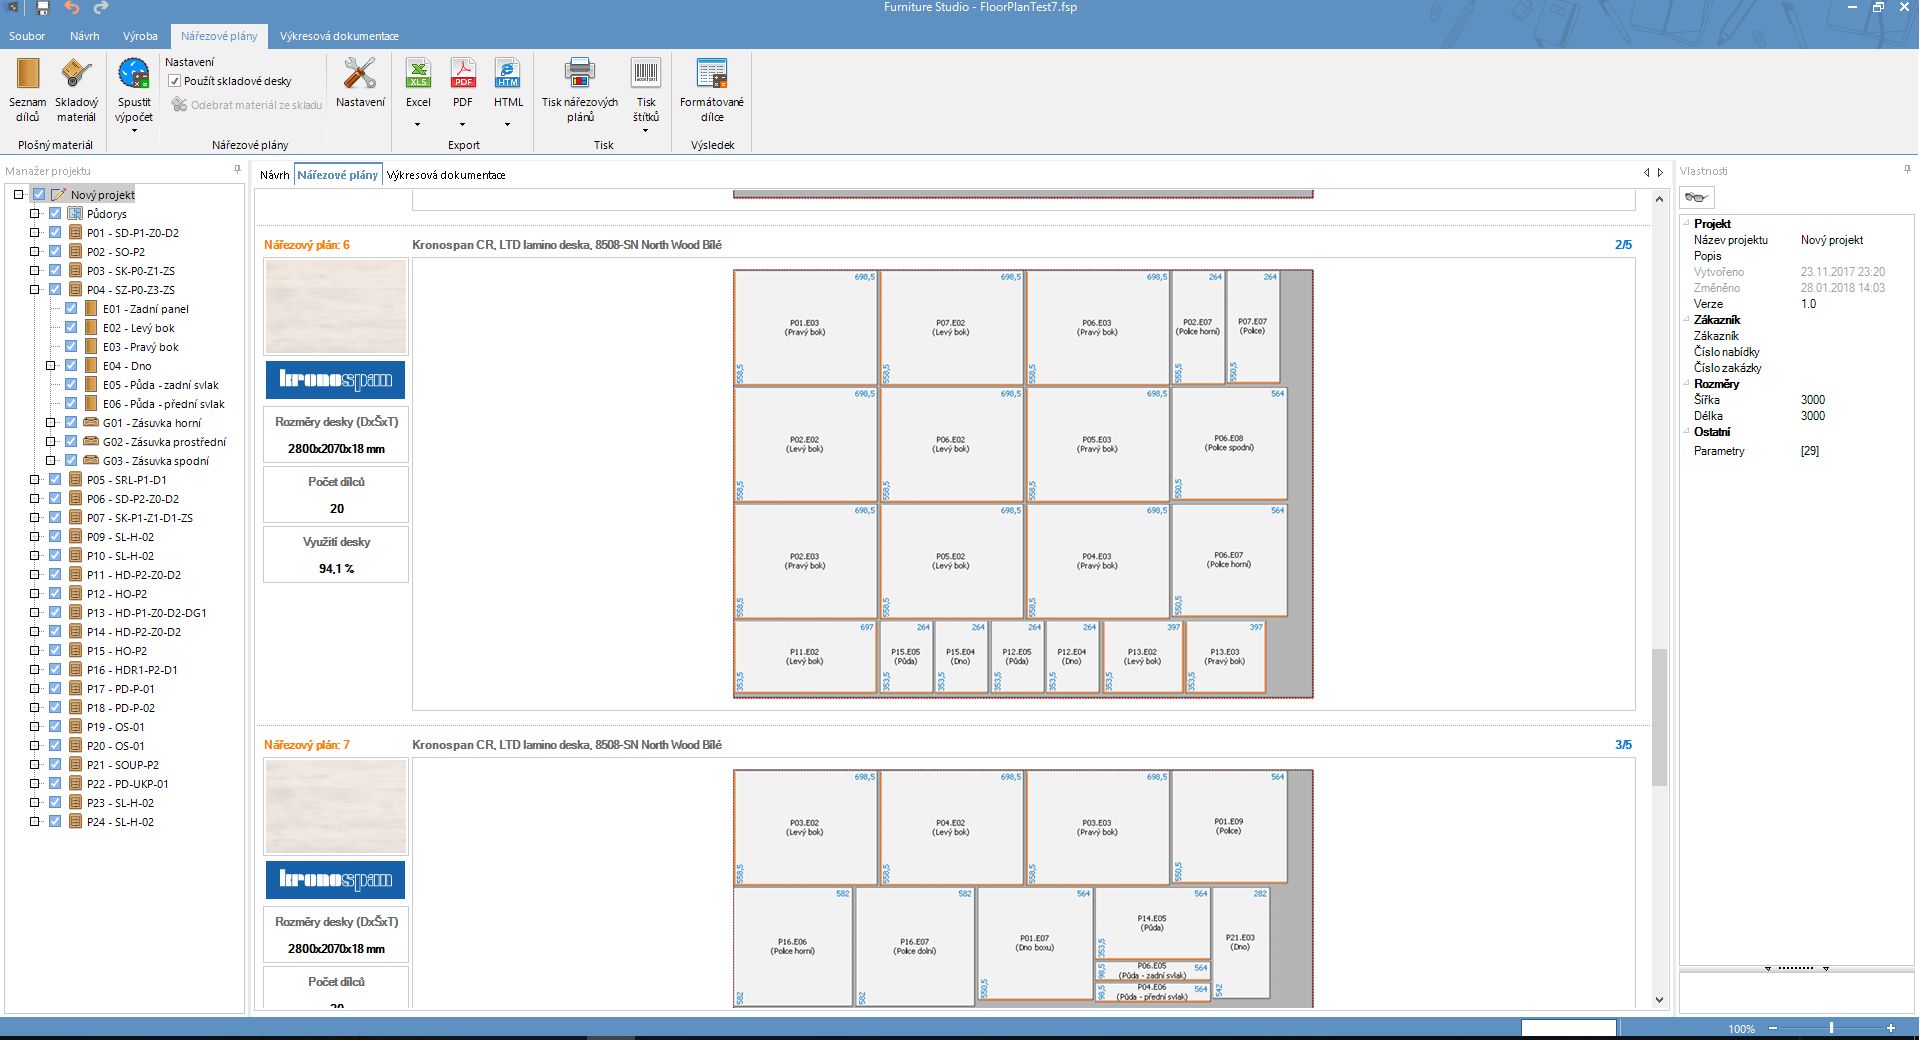Export cutting plans to PDF
Image resolution: width=1920 pixels, height=1040 pixels.
pyautogui.click(x=463, y=84)
